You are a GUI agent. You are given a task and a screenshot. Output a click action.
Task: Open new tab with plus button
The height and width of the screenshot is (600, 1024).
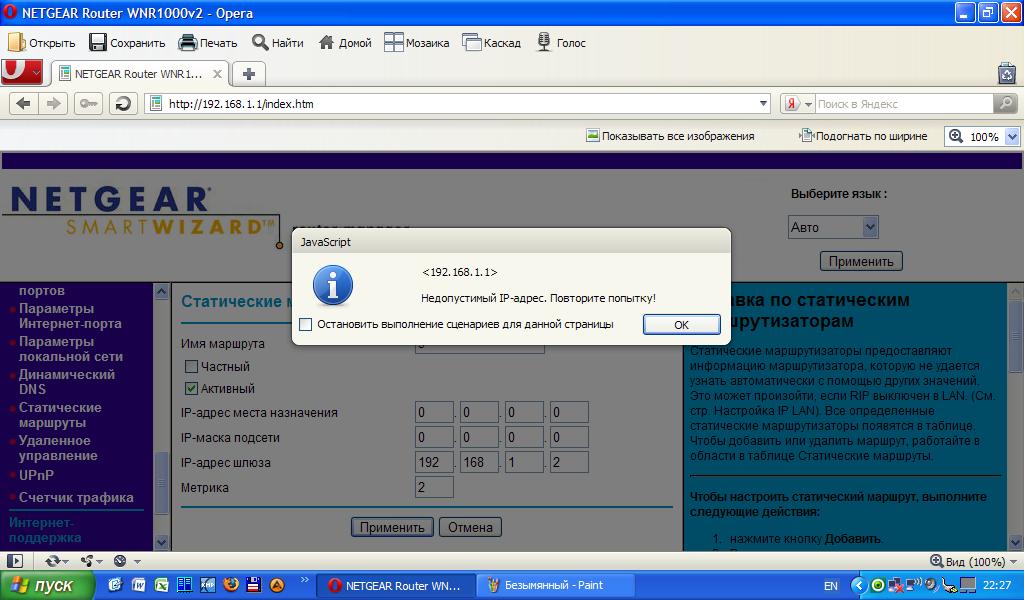point(249,74)
